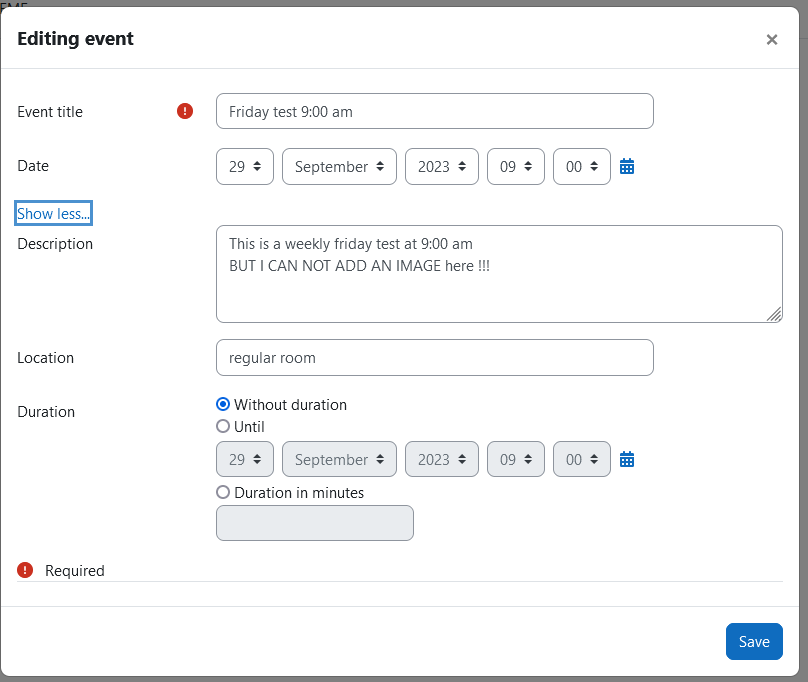
Task: Open the event year dropdown showing 2023
Action: coord(442,167)
